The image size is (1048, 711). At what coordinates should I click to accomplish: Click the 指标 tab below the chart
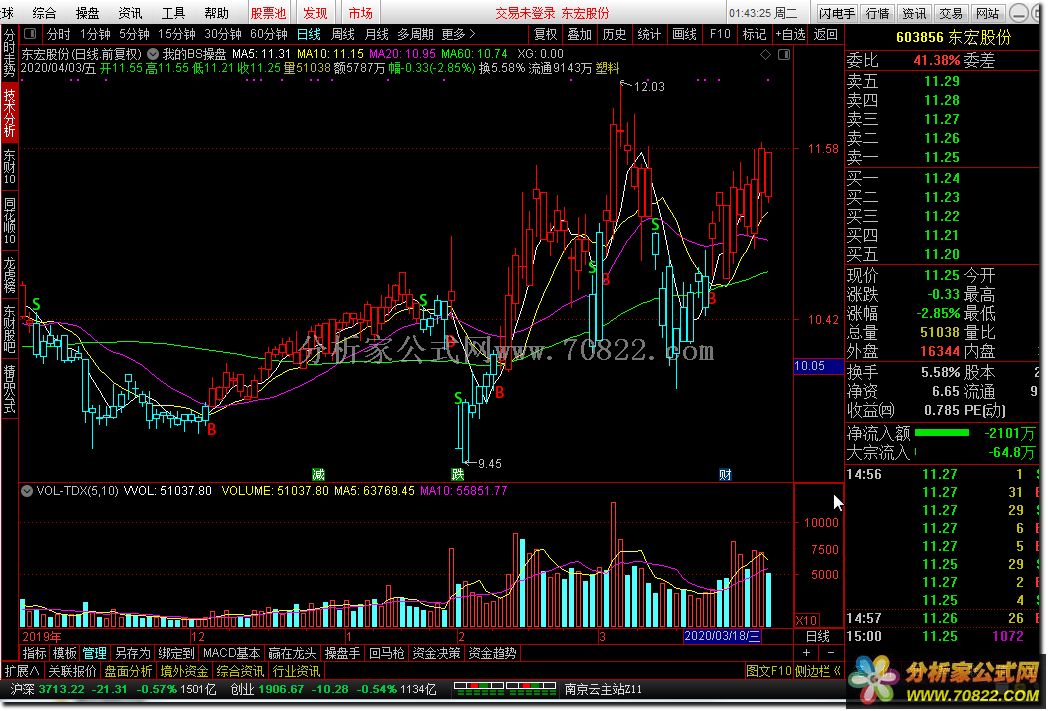[x=34, y=654]
